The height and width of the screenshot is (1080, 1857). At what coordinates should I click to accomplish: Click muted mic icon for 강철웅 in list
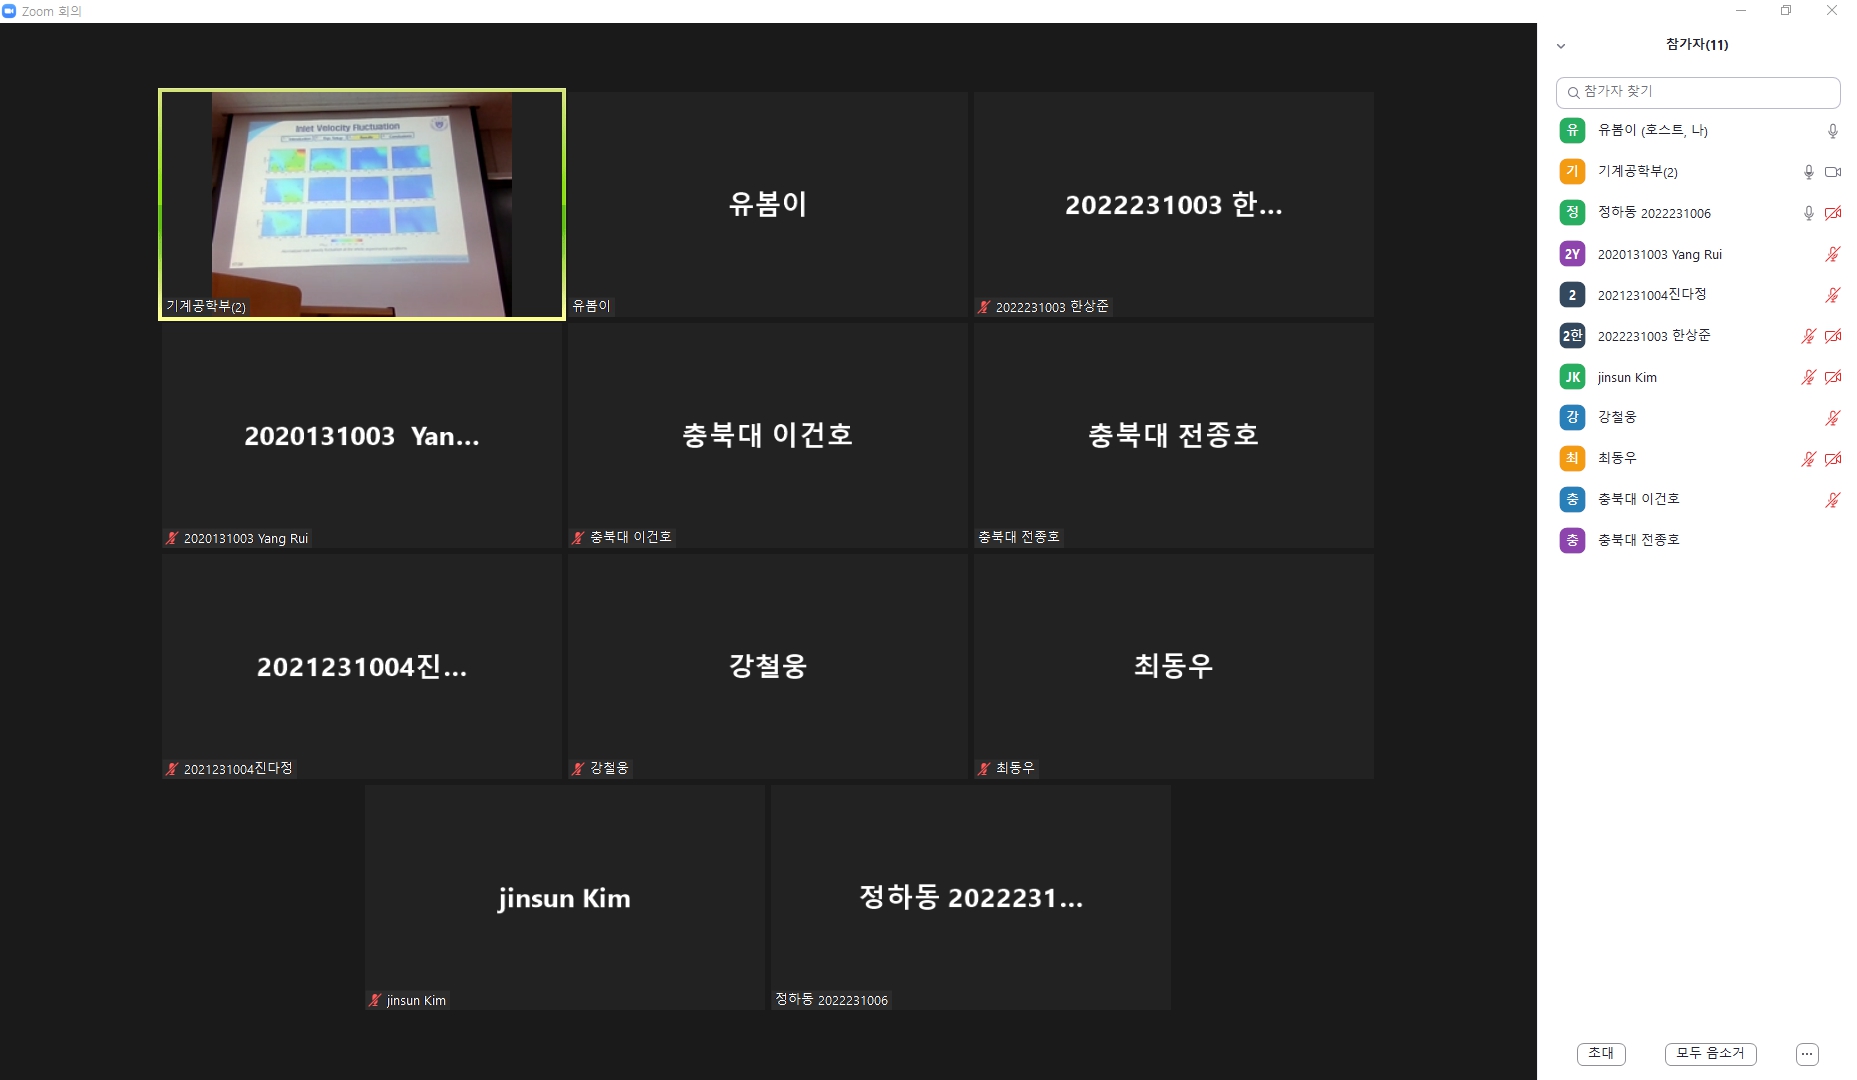[x=1832, y=418]
